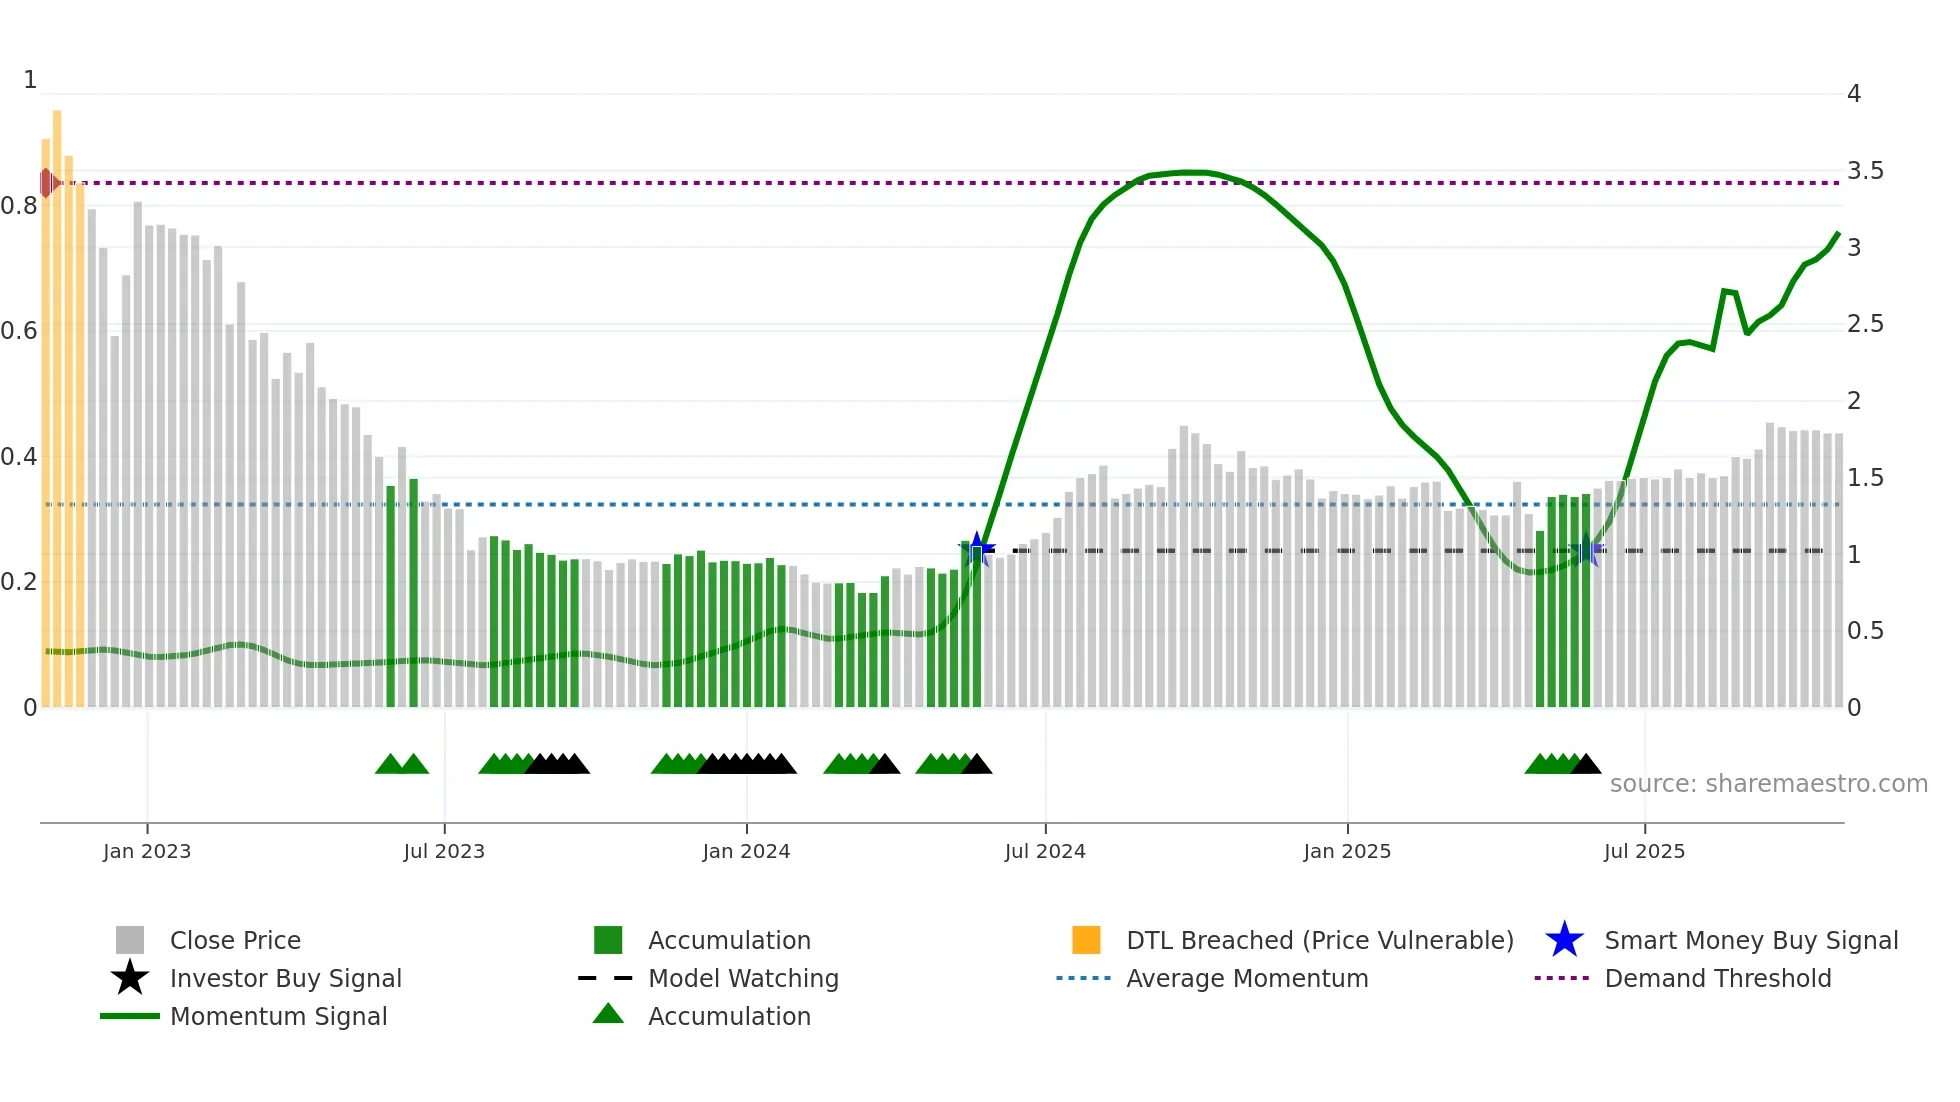This screenshot has width=1960, height=1102.
Task: Click the source sharemaestro.com text
Action: pyautogui.click(x=1768, y=783)
